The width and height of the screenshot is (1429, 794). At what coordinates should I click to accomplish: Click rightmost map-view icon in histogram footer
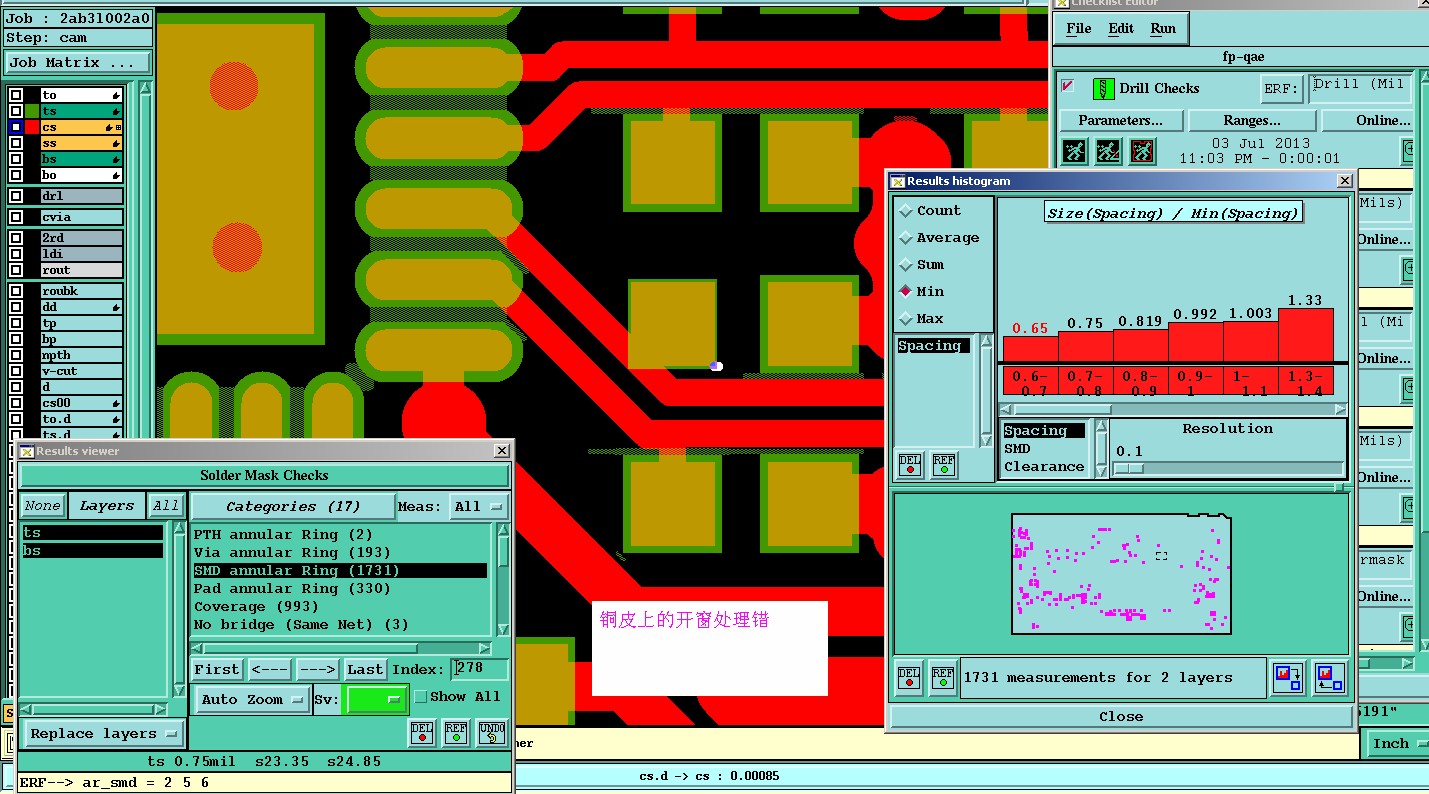tap(1328, 678)
